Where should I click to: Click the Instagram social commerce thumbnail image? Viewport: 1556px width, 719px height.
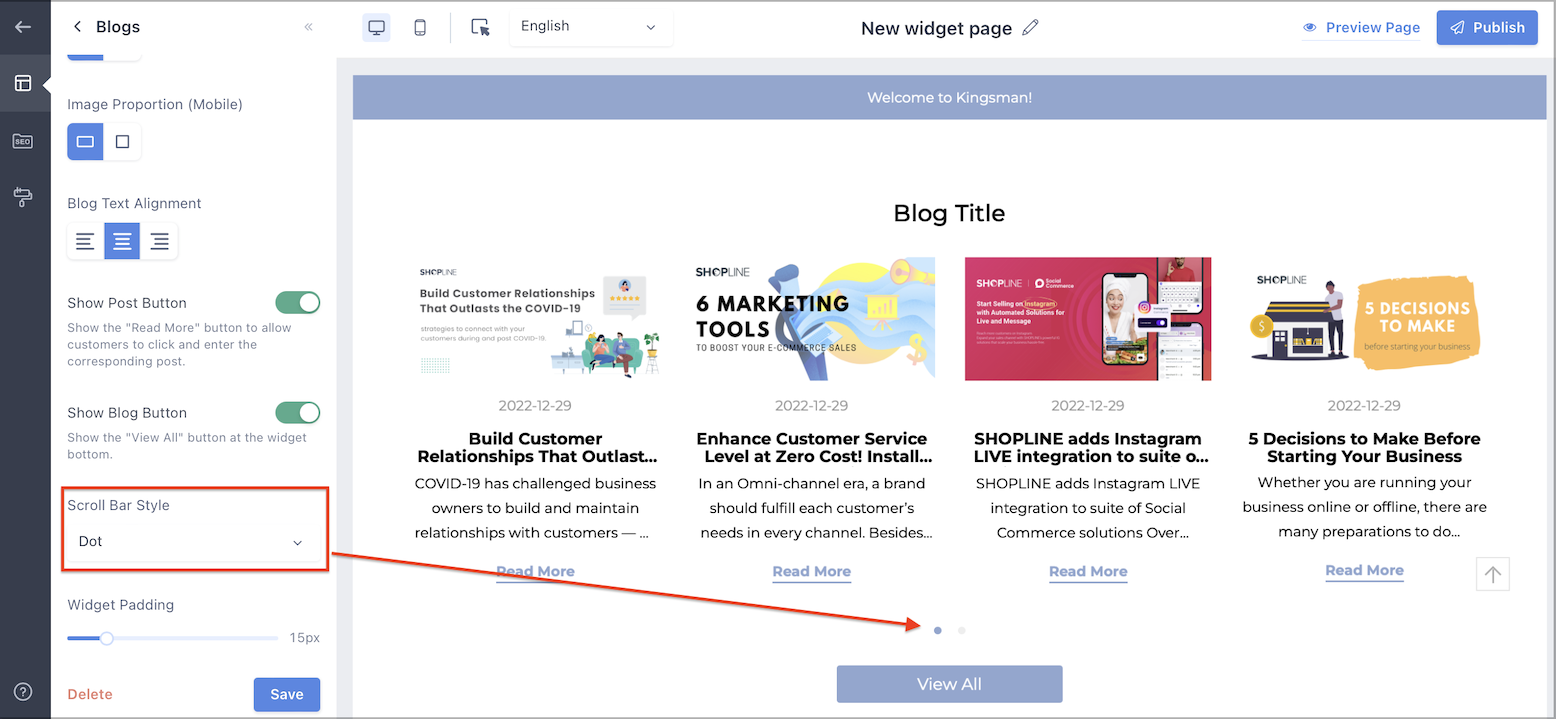click(1088, 319)
